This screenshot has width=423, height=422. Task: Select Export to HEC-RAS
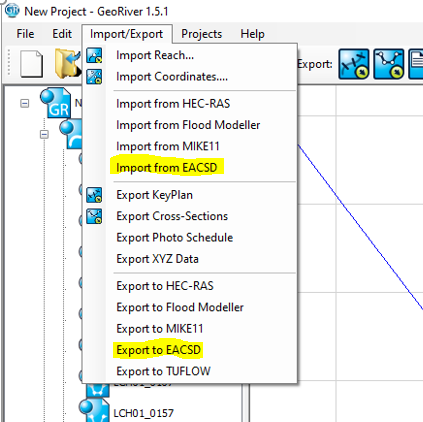[189, 286]
